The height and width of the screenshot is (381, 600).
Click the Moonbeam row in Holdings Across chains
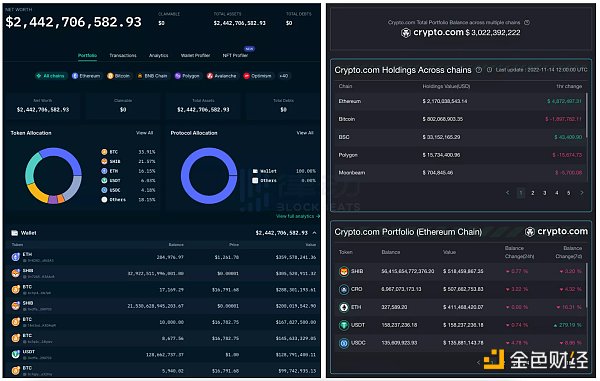[x=460, y=173]
